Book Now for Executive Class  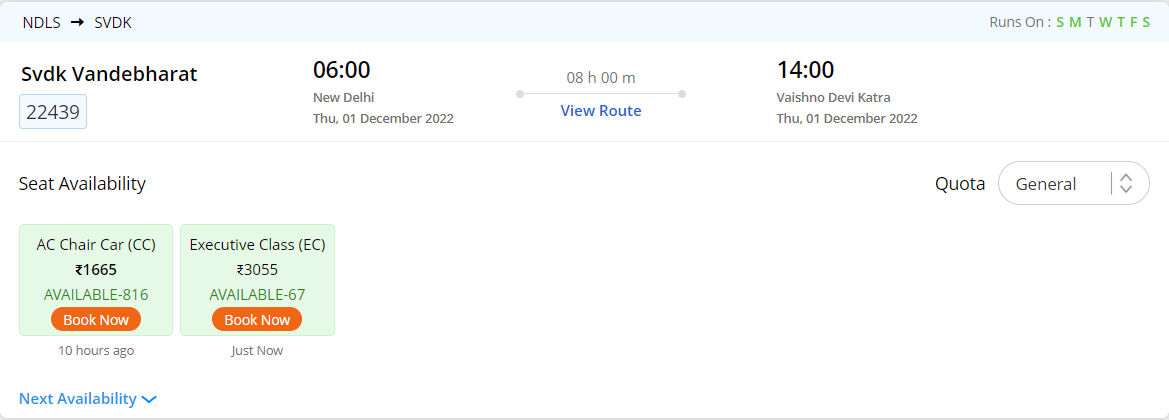257,320
